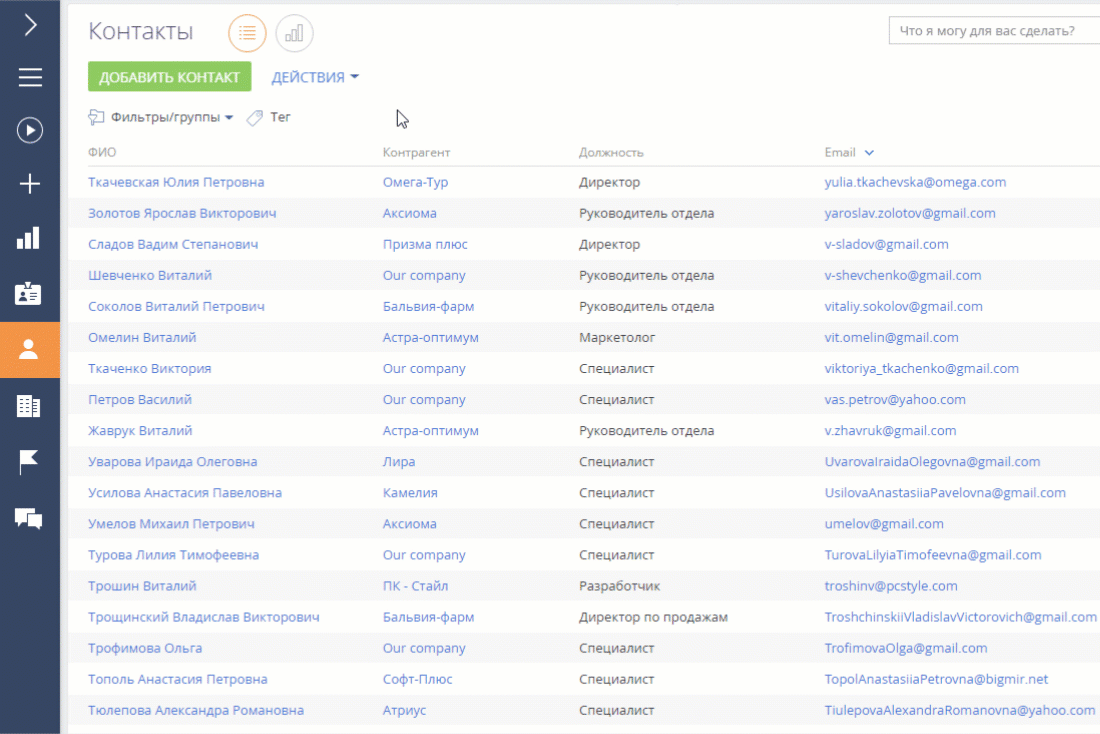Viewport: 1100px width, 734px height.
Task: Open contact Турова Лилия Тимофеевна
Action: pos(173,555)
